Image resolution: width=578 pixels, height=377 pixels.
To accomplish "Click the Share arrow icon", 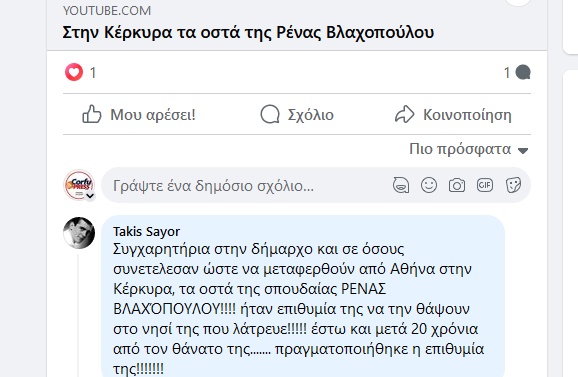I will point(405,114).
